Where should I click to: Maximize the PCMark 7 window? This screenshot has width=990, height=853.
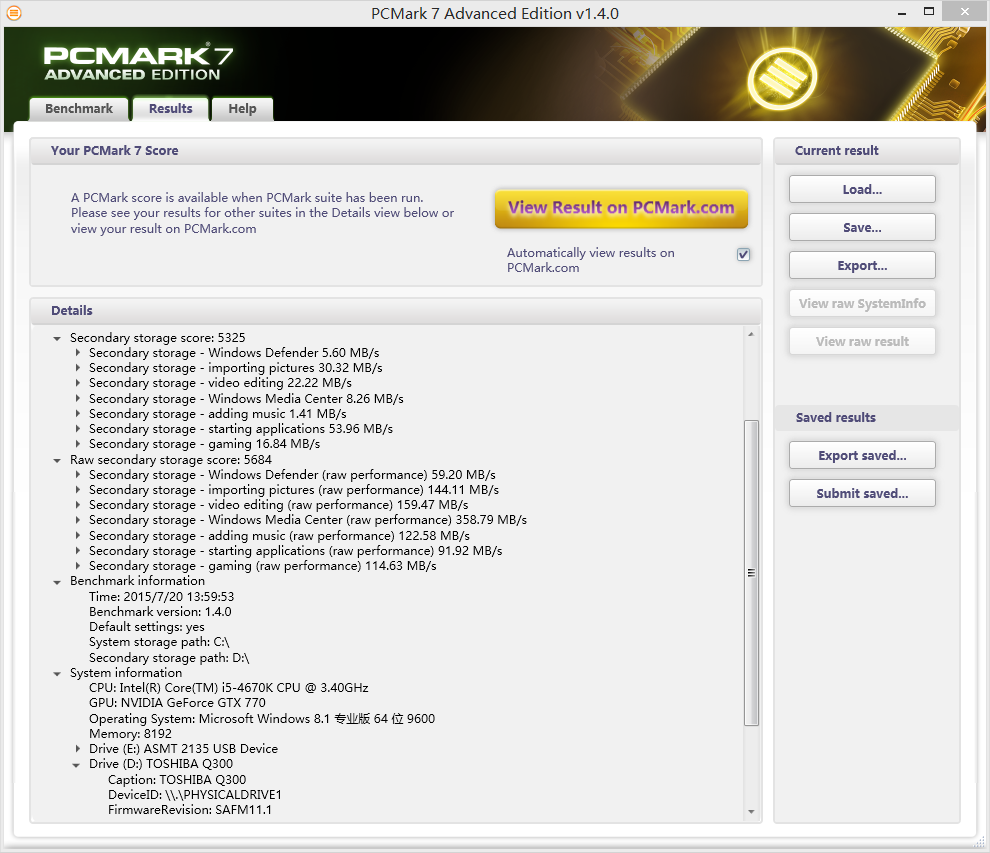[929, 12]
